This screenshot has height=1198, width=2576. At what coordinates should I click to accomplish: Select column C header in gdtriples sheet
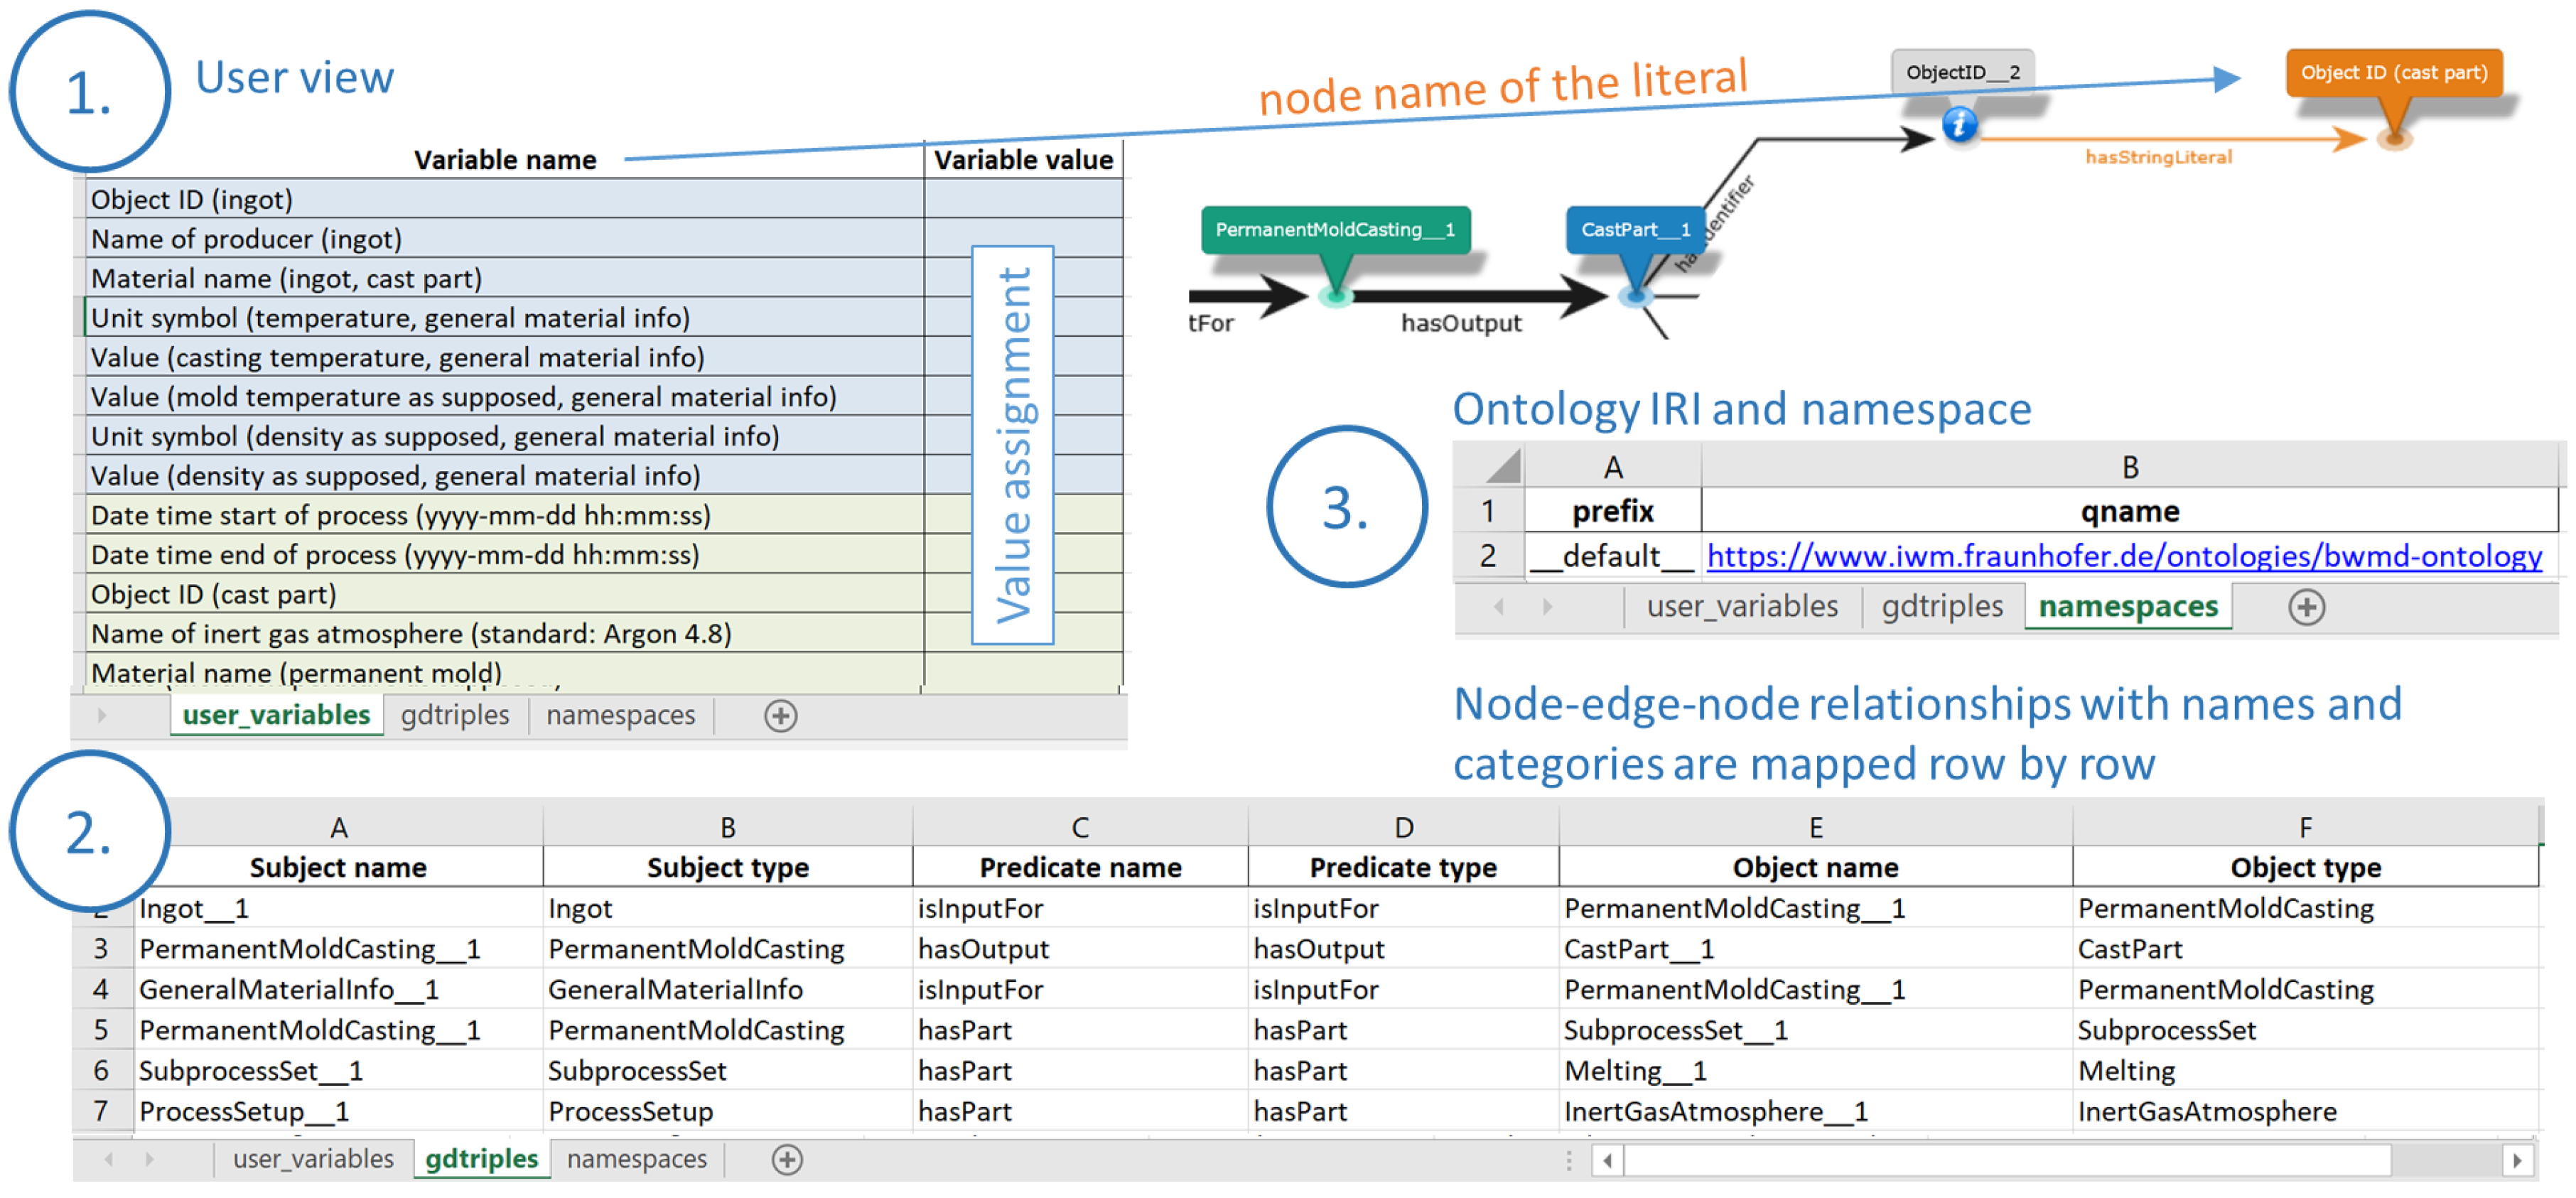pyautogui.click(x=1079, y=828)
